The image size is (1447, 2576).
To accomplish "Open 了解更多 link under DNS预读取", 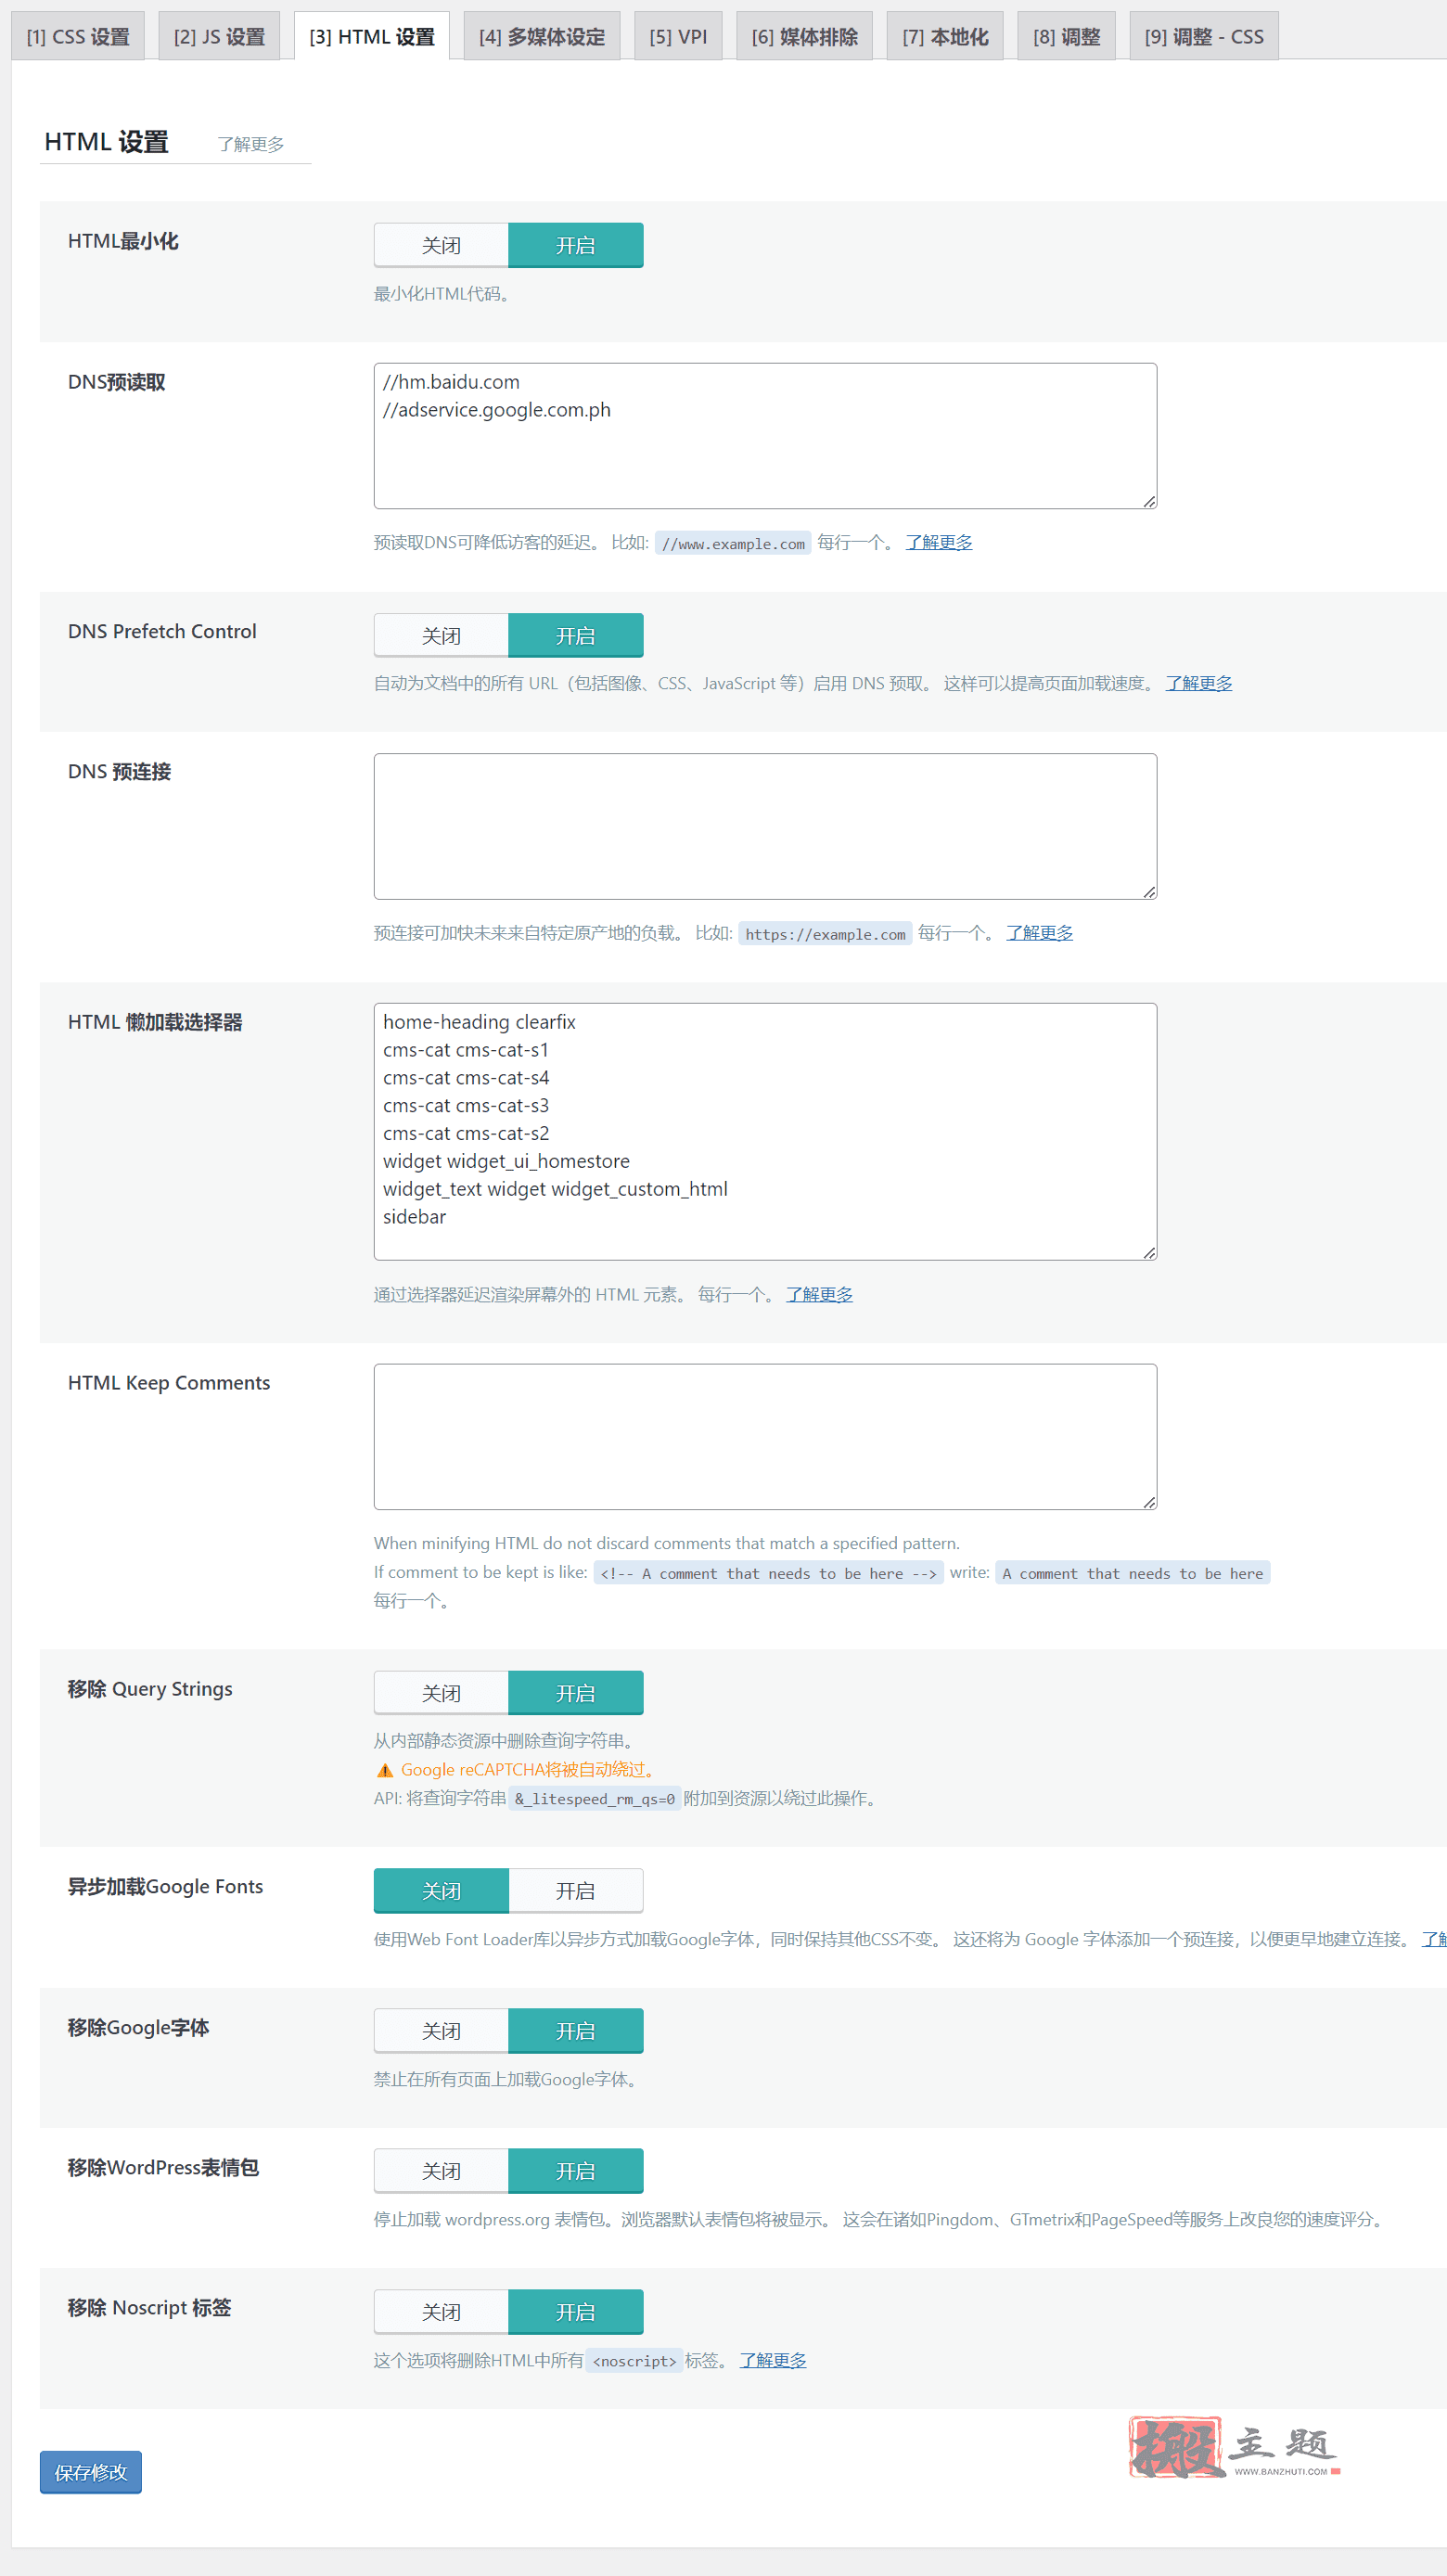I will pos(939,542).
